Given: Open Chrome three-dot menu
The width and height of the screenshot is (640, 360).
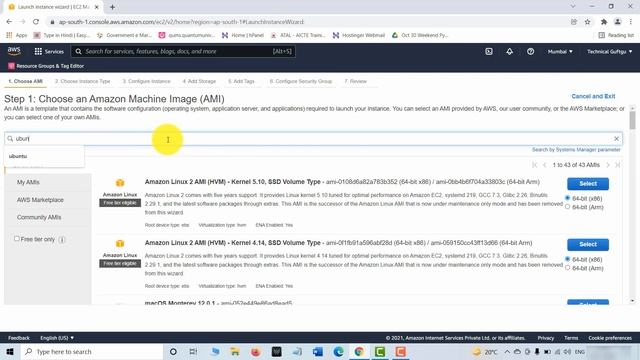Looking at the screenshot, I should (631, 22).
